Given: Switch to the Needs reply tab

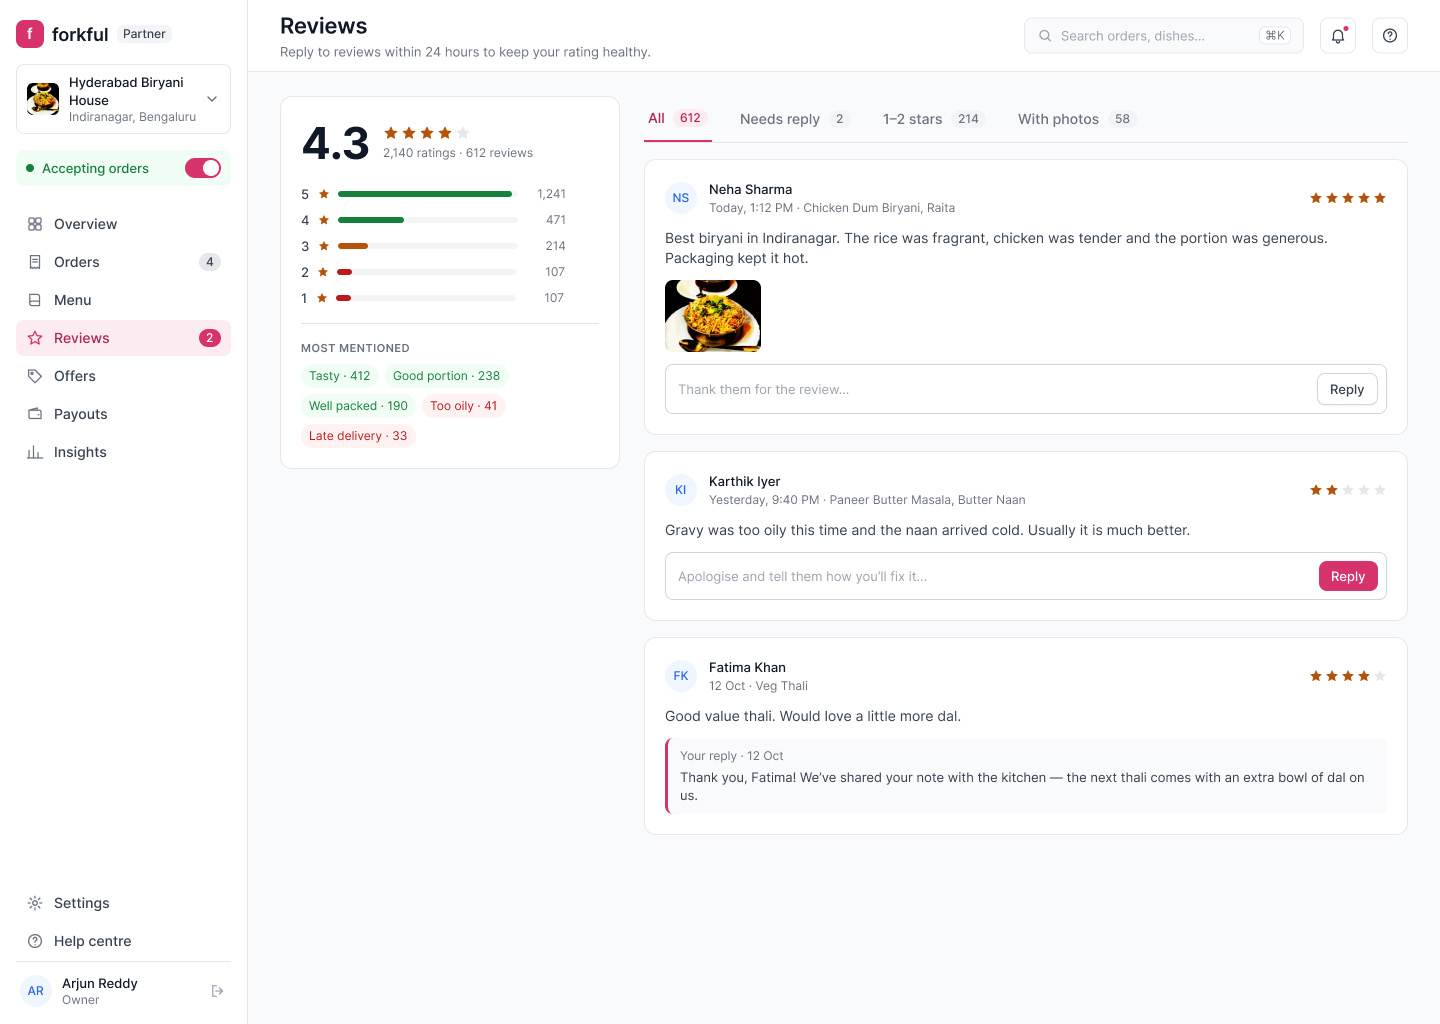Looking at the screenshot, I should pyautogui.click(x=794, y=119).
